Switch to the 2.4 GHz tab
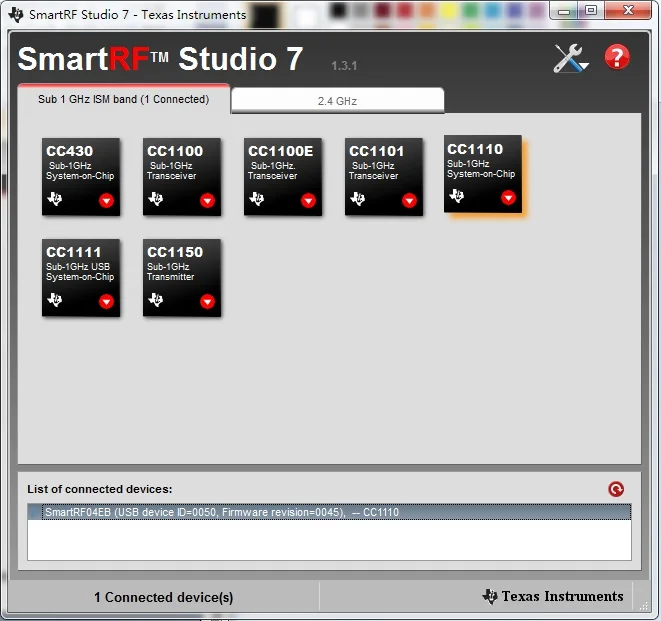661x621 pixels. pyautogui.click(x=338, y=101)
